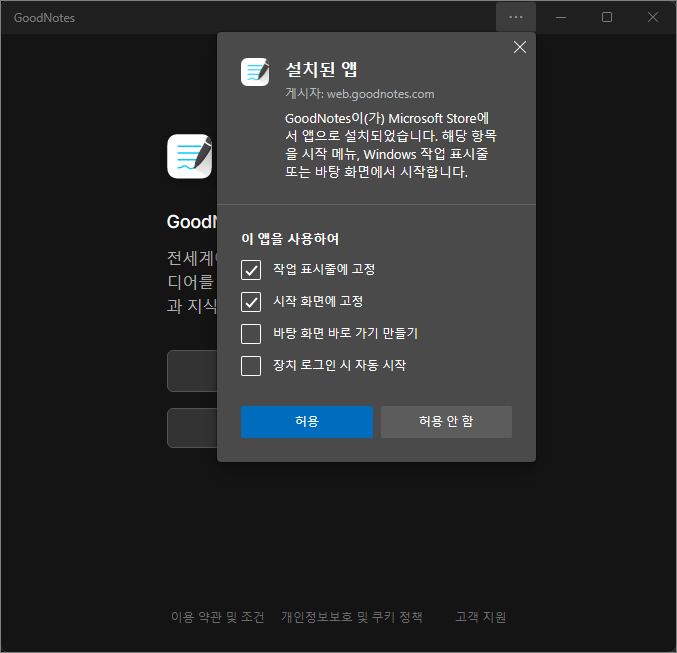Viewport: 677px width, 653px height.
Task: Open the three-dot menu in title bar
Action: pos(516,17)
